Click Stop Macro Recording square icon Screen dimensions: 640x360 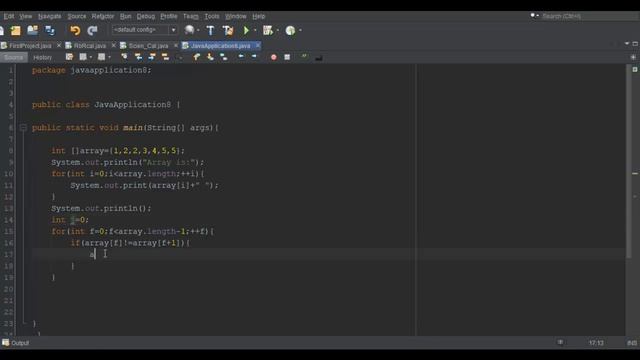[287, 57]
